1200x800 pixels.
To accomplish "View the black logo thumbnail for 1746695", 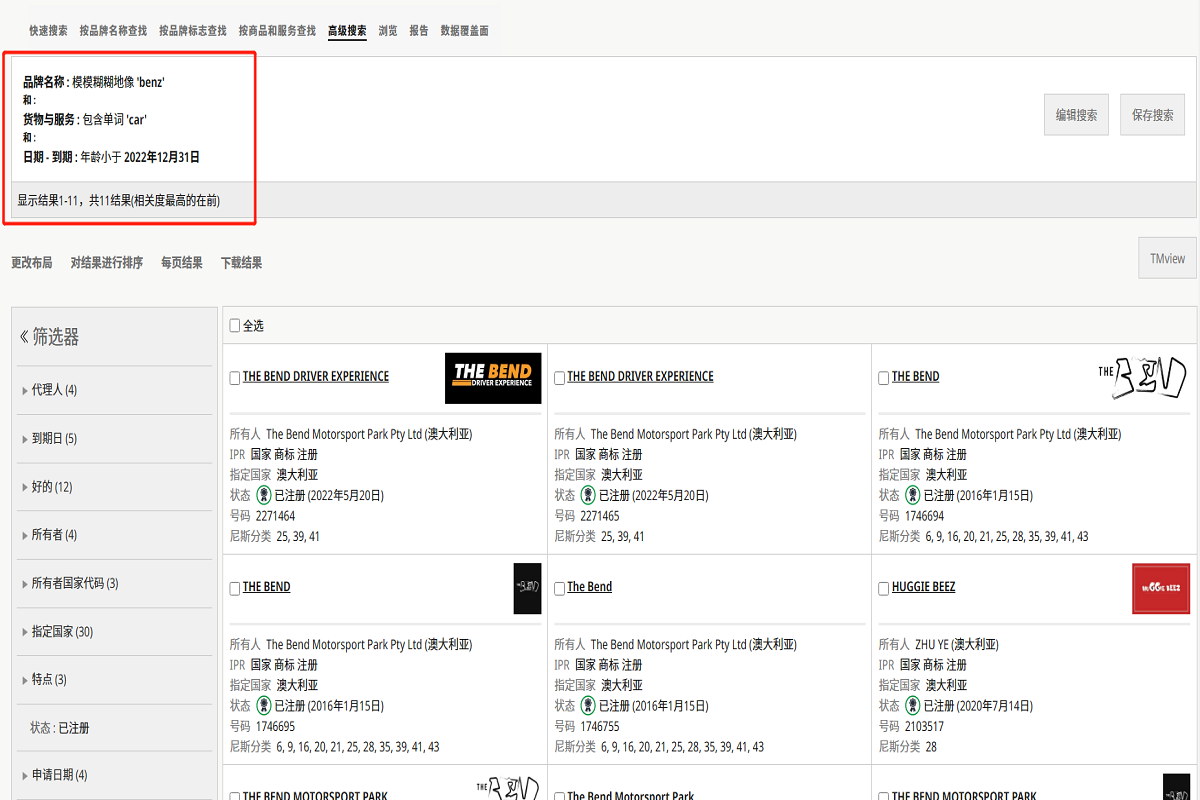I will (x=527, y=588).
